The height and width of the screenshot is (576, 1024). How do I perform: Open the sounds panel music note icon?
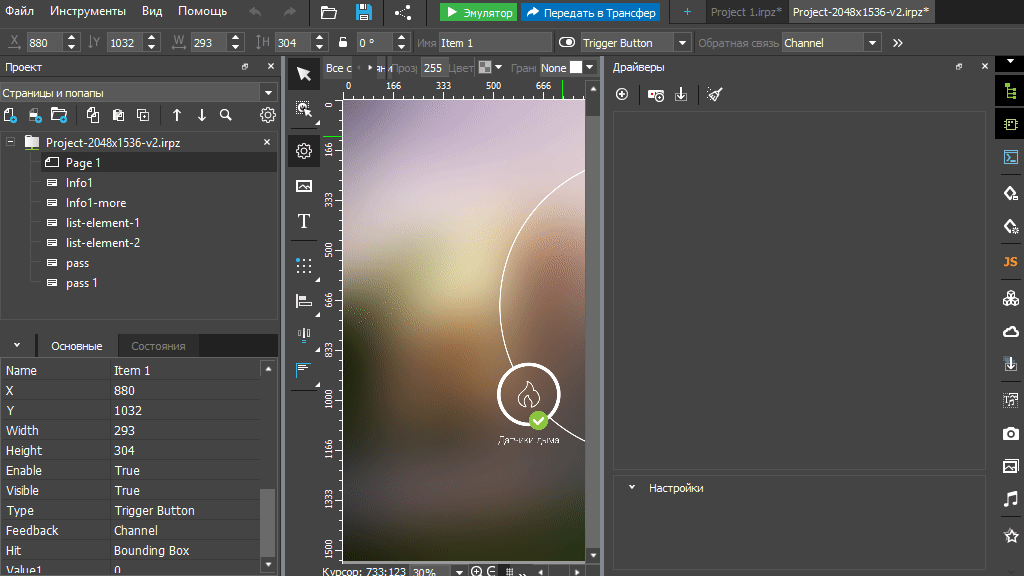click(x=1010, y=500)
